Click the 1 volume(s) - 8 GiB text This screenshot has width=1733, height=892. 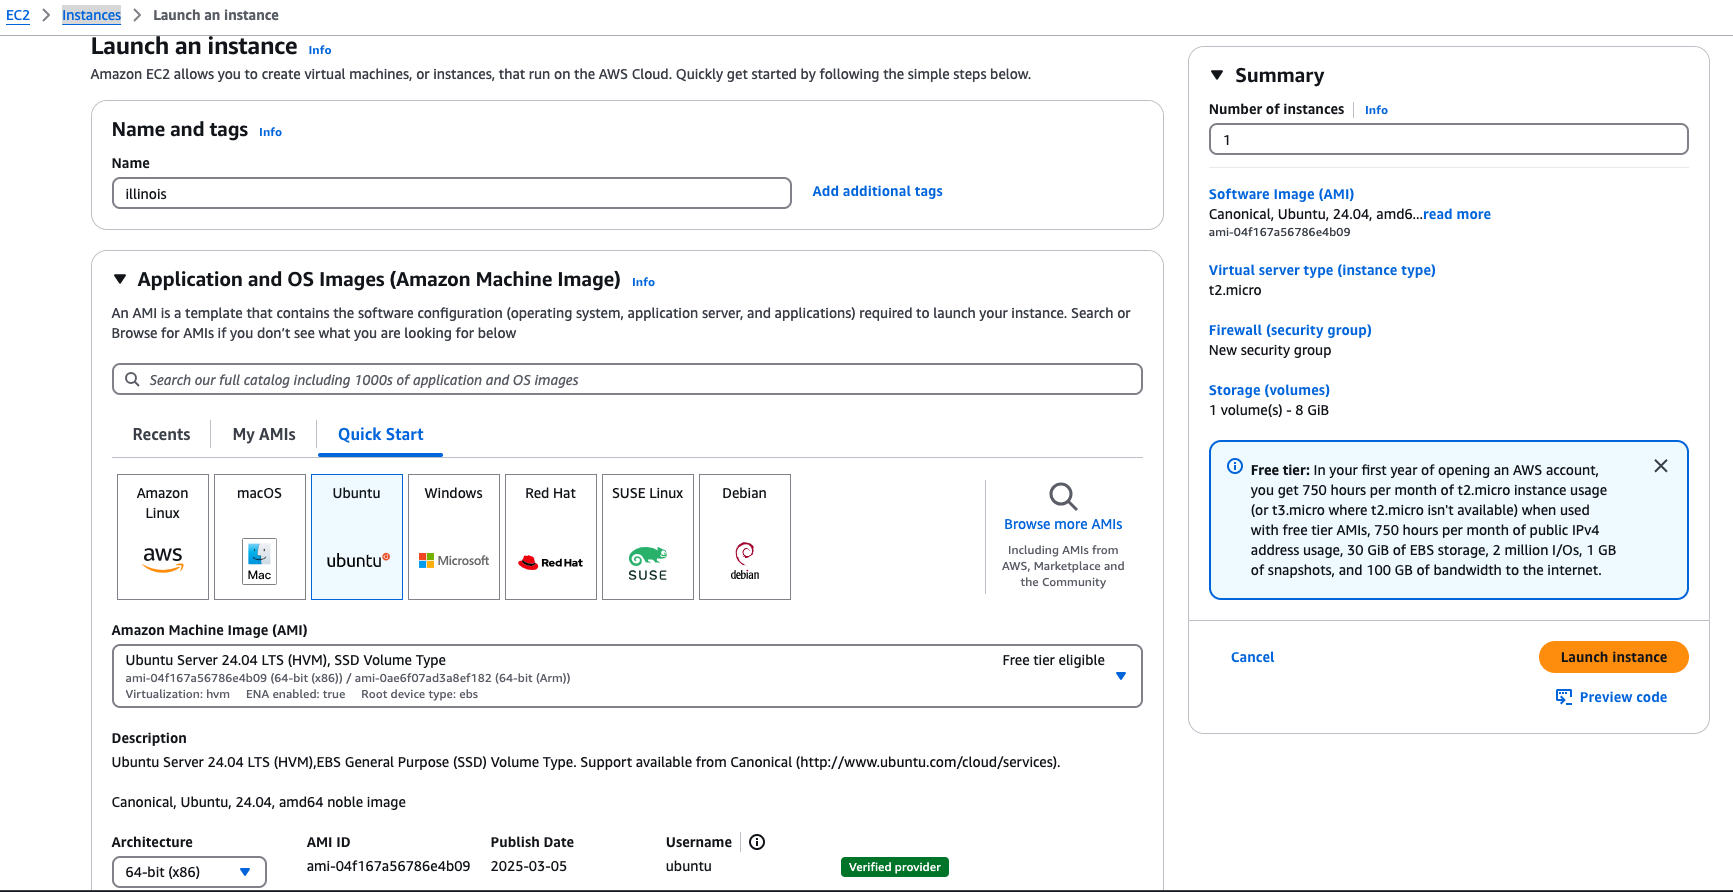[1269, 410]
